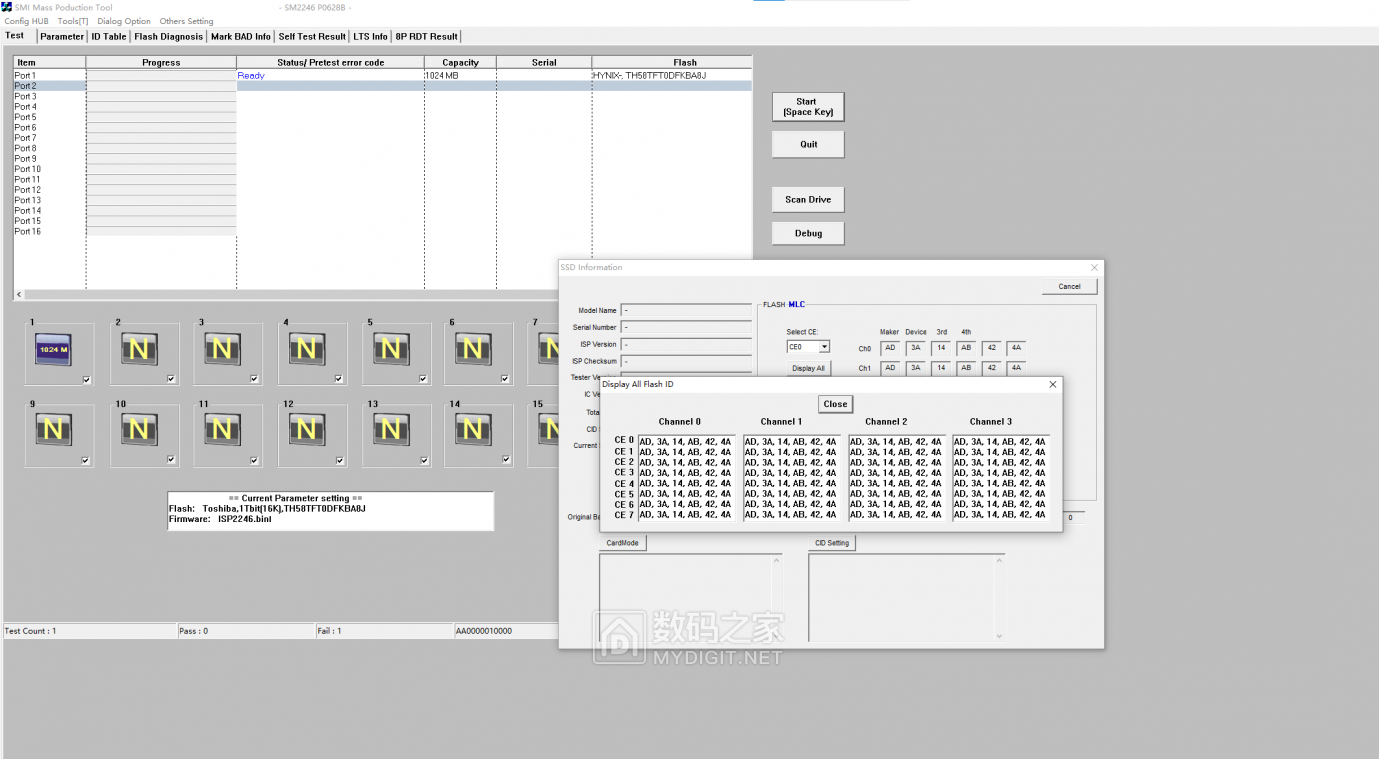Click the port 13 N drive icon
This screenshot has width=1379, height=759.
click(x=390, y=430)
